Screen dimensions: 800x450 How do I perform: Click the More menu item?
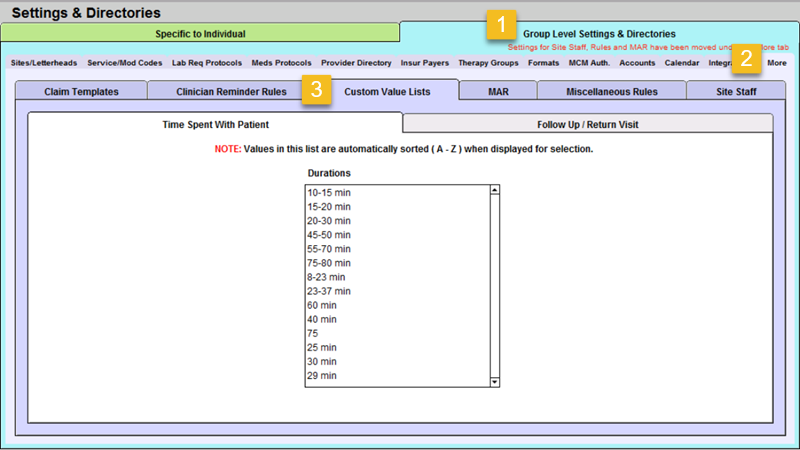pyautogui.click(x=776, y=63)
